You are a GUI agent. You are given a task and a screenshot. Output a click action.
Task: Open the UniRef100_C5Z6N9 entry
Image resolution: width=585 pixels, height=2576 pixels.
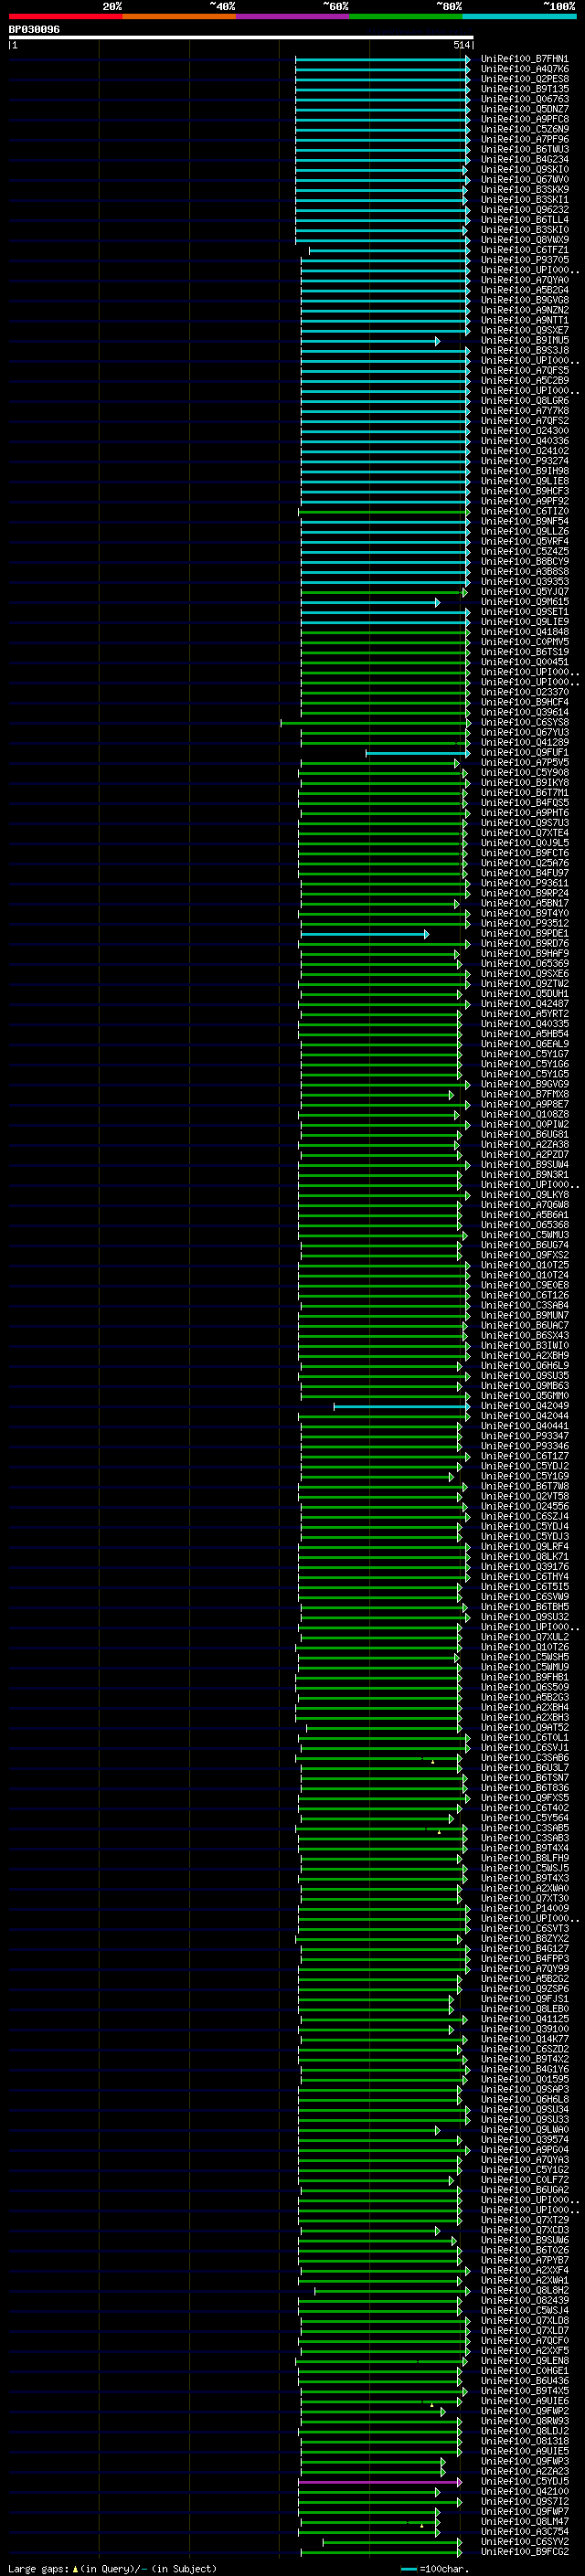524,129
